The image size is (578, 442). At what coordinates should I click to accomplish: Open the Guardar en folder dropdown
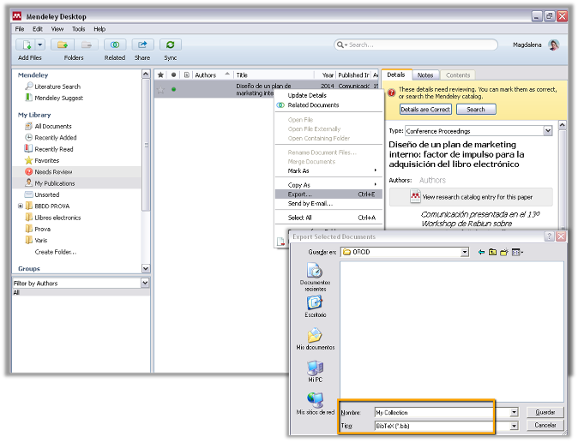(x=465, y=252)
